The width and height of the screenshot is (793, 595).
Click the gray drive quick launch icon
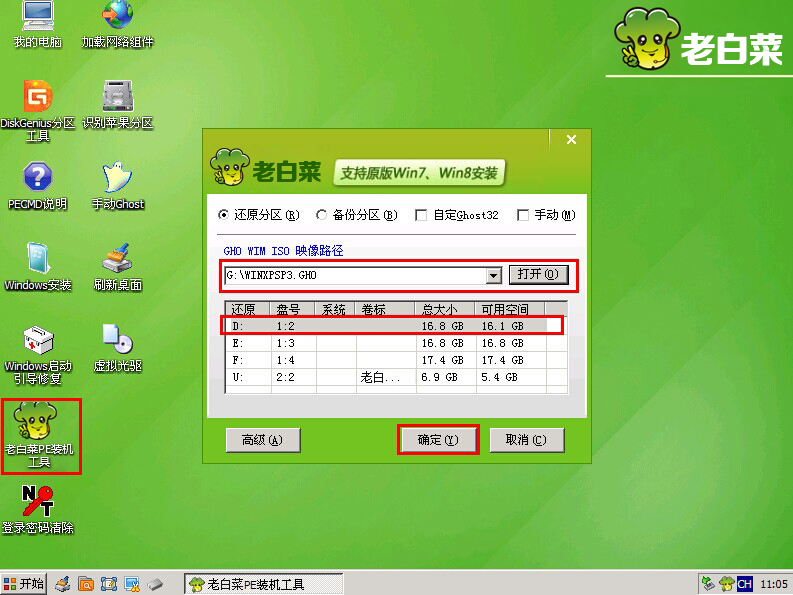tap(155, 584)
